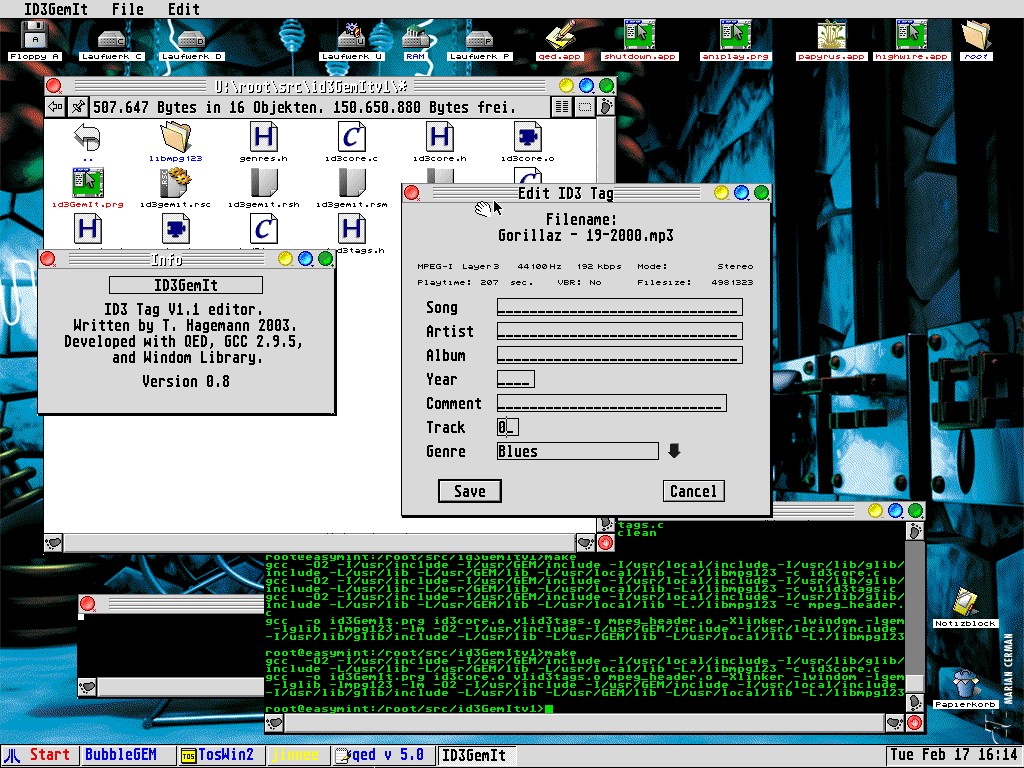
Task: Select the id3gemit.rsm file icon
Action: click(351, 188)
